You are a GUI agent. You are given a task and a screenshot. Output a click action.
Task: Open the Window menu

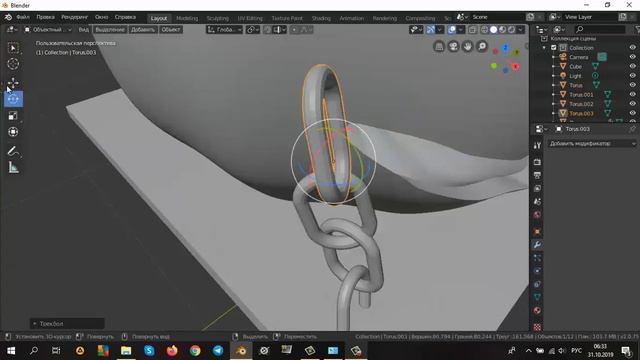[x=102, y=17]
